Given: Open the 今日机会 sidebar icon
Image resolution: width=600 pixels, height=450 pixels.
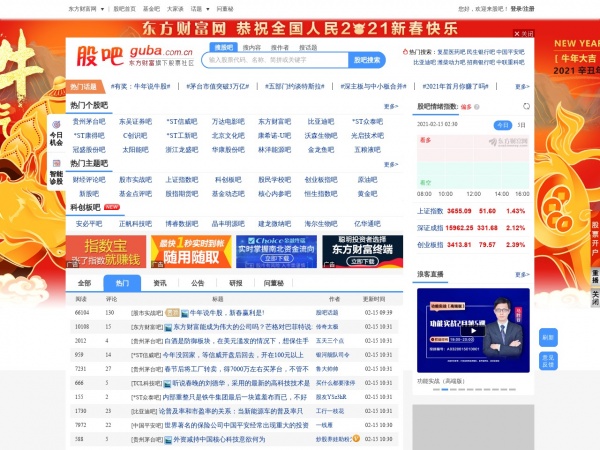Looking at the screenshot, I should pyautogui.click(x=56, y=133).
